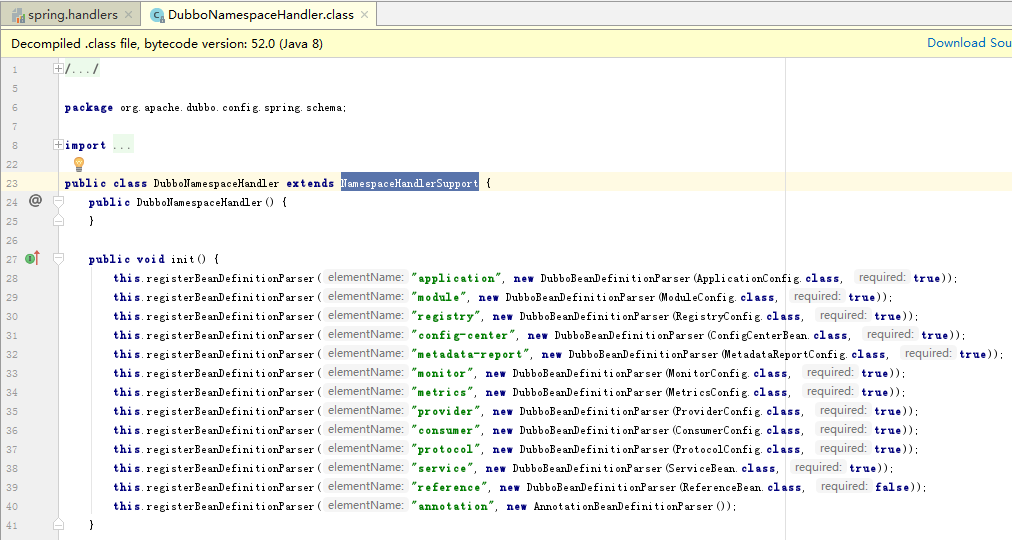Close the DubboNamespaceHandler.class tab
Viewport: 1012px width, 540px height.
(365, 14)
